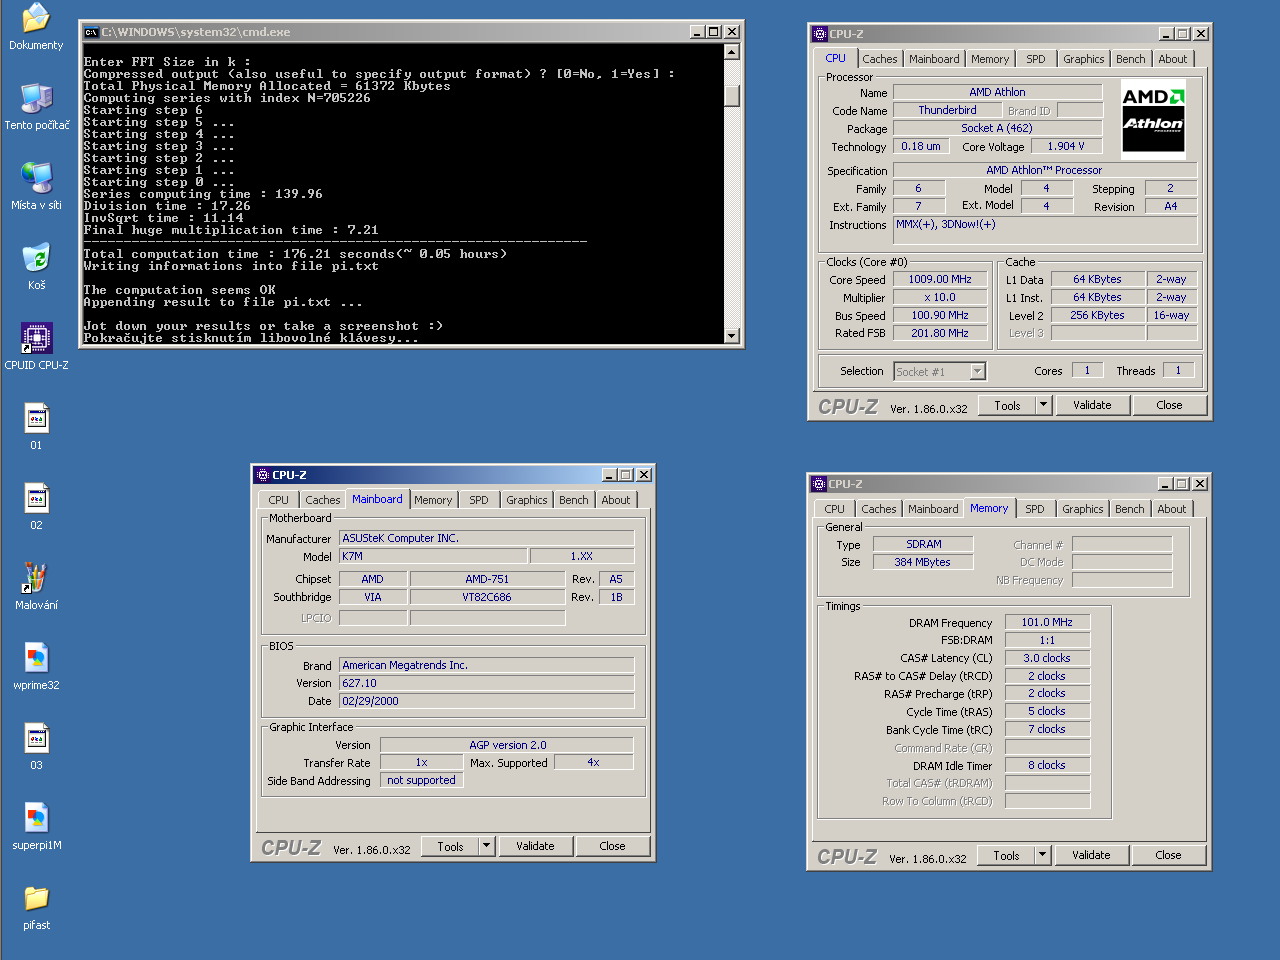Screen dimensions: 1280x960
Task: Select the 02 file icon on desktop
Action: 36,506
